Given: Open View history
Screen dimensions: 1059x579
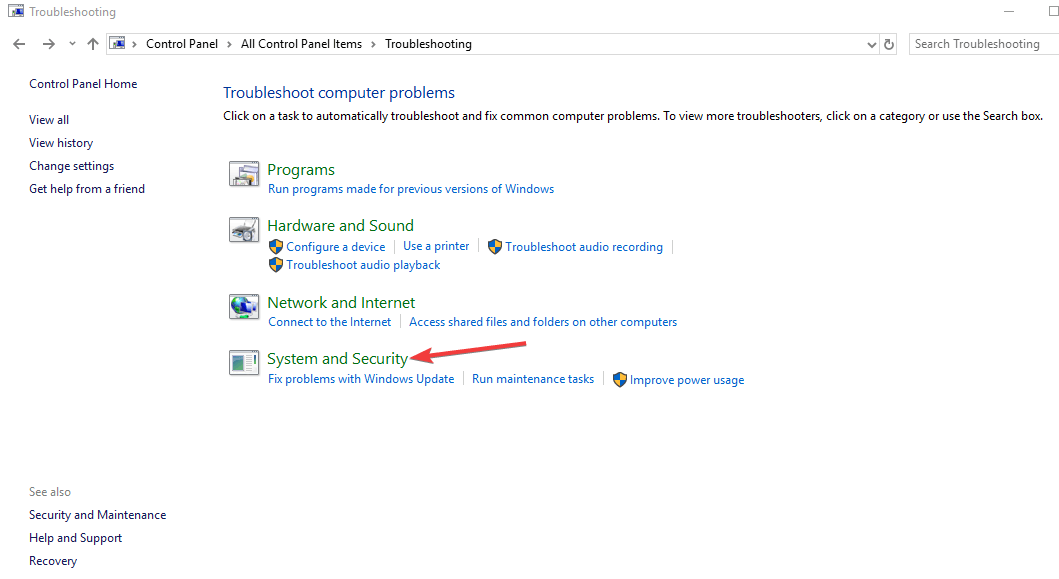Looking at the screenshot, I should pyautogui.click(x=61, y=143).
